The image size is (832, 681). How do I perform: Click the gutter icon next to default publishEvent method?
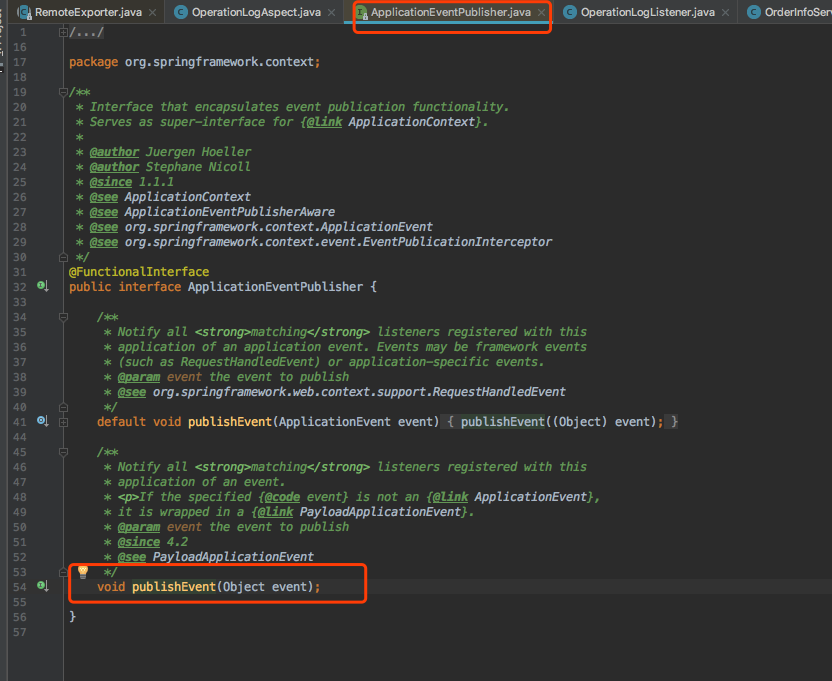coord(42,422)
